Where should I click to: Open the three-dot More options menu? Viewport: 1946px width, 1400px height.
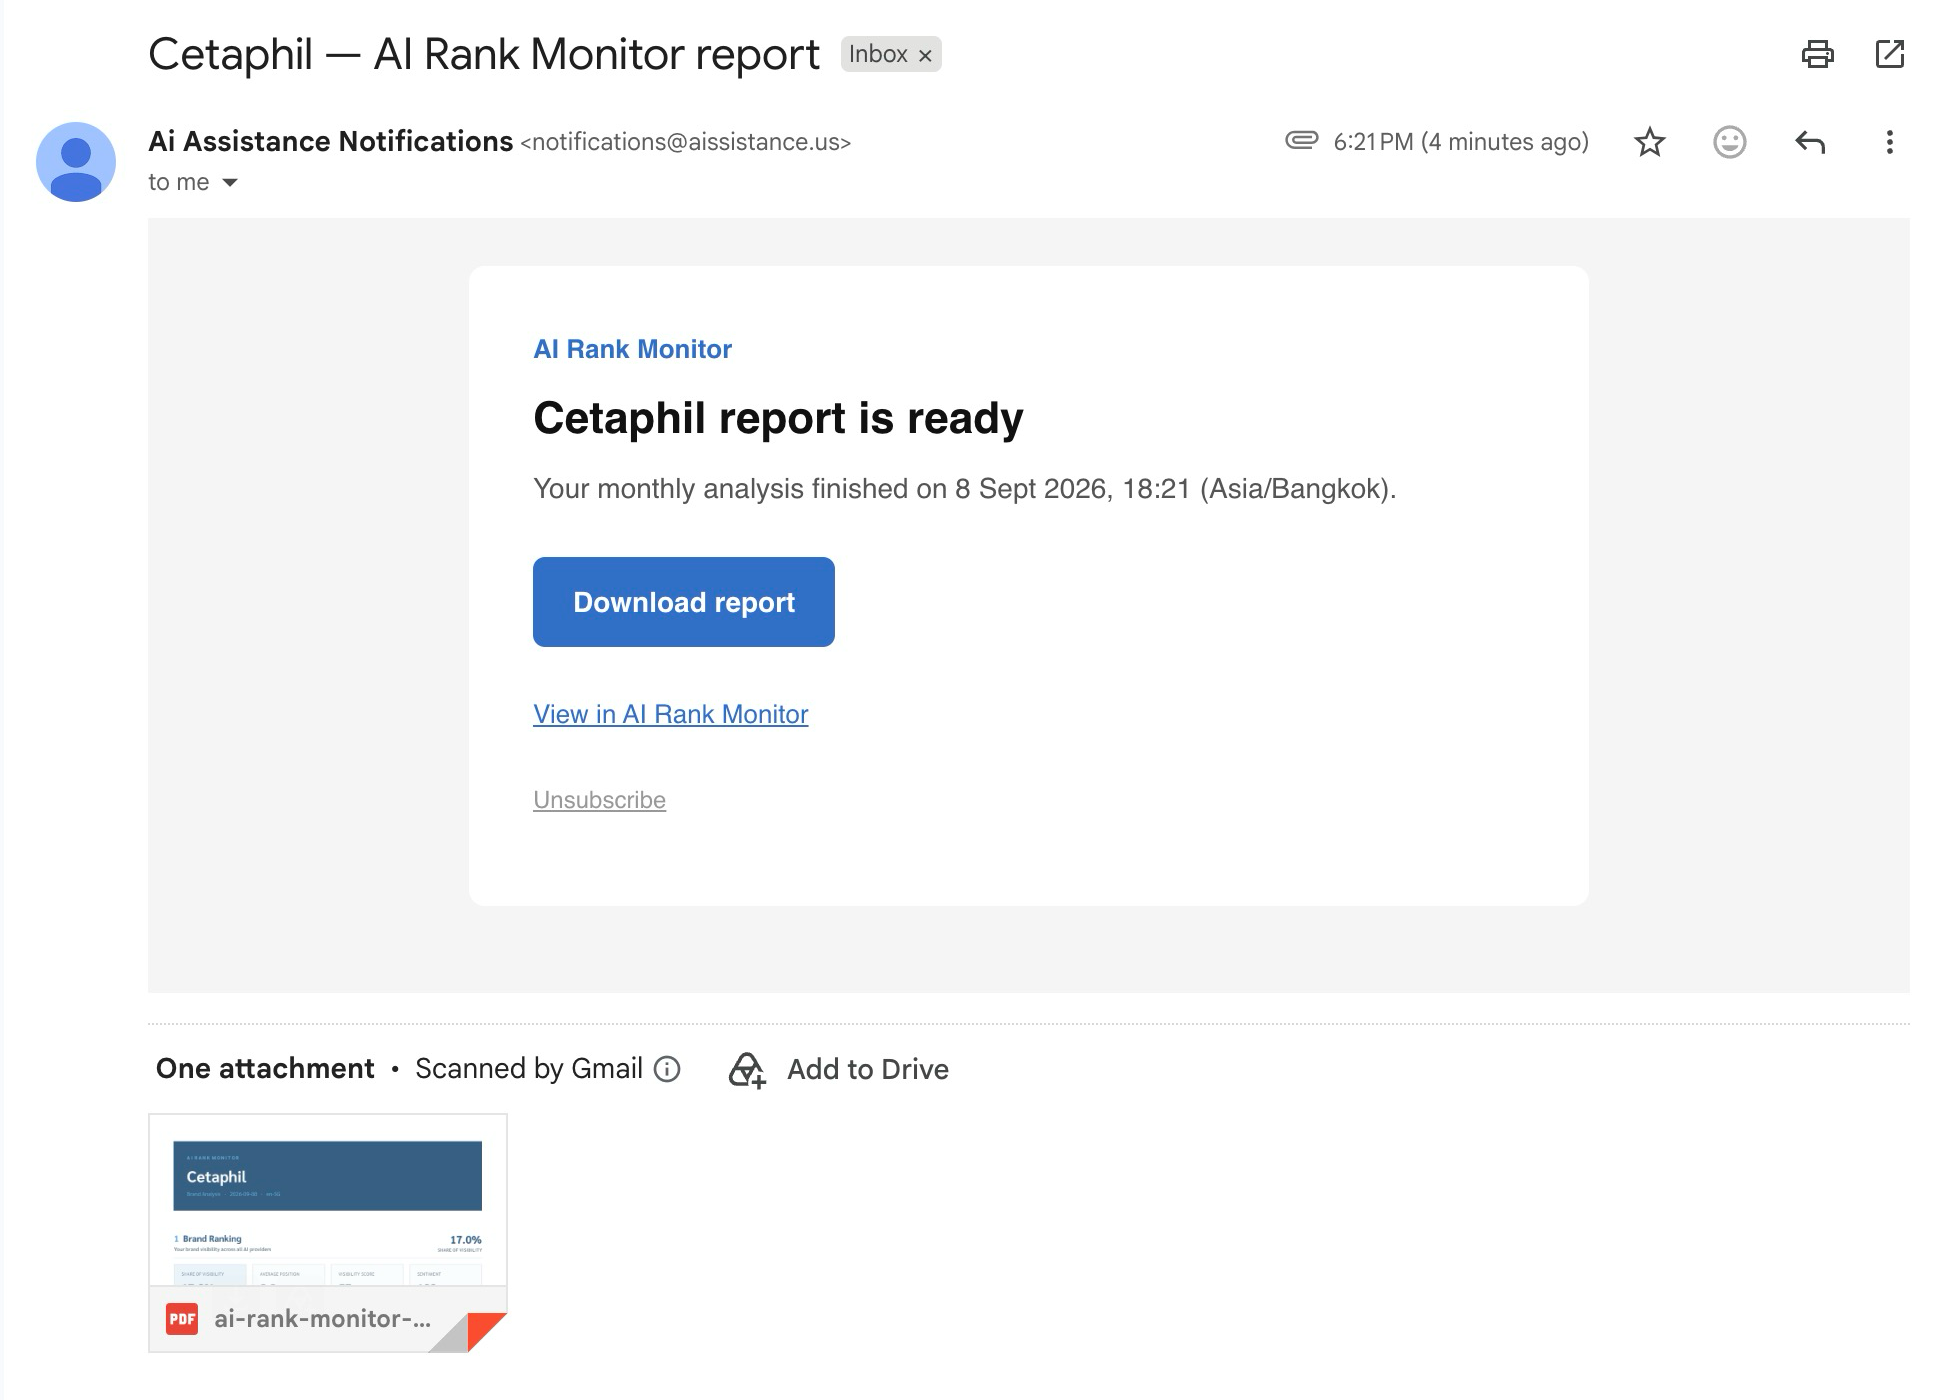tap(1889, 142)
